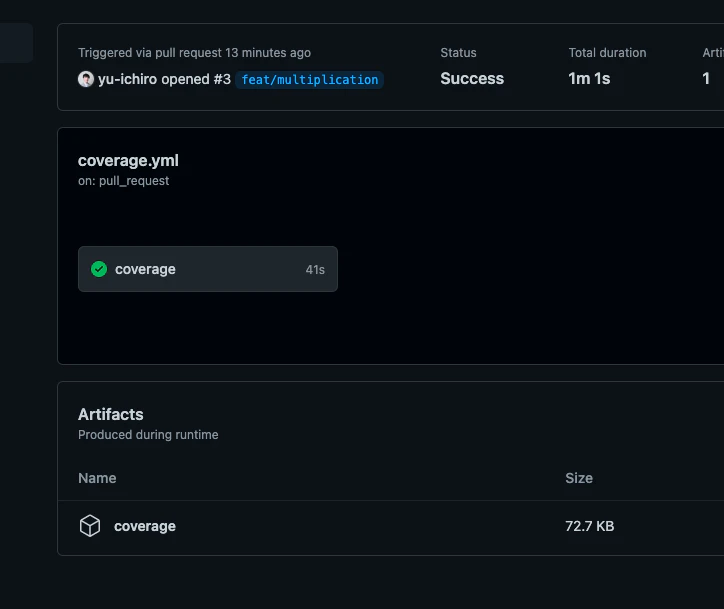Click the Artifacts section heading
724x609 pixels.
tap(110, 414)
